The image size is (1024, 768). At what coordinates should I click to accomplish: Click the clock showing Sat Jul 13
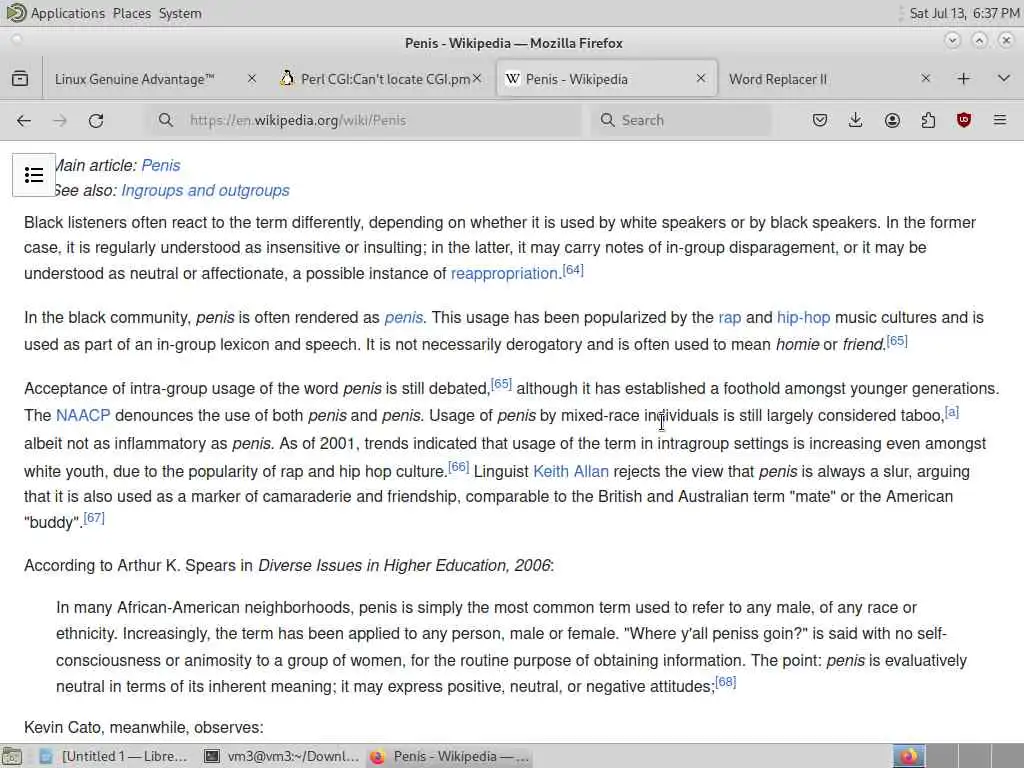[964, 13]
